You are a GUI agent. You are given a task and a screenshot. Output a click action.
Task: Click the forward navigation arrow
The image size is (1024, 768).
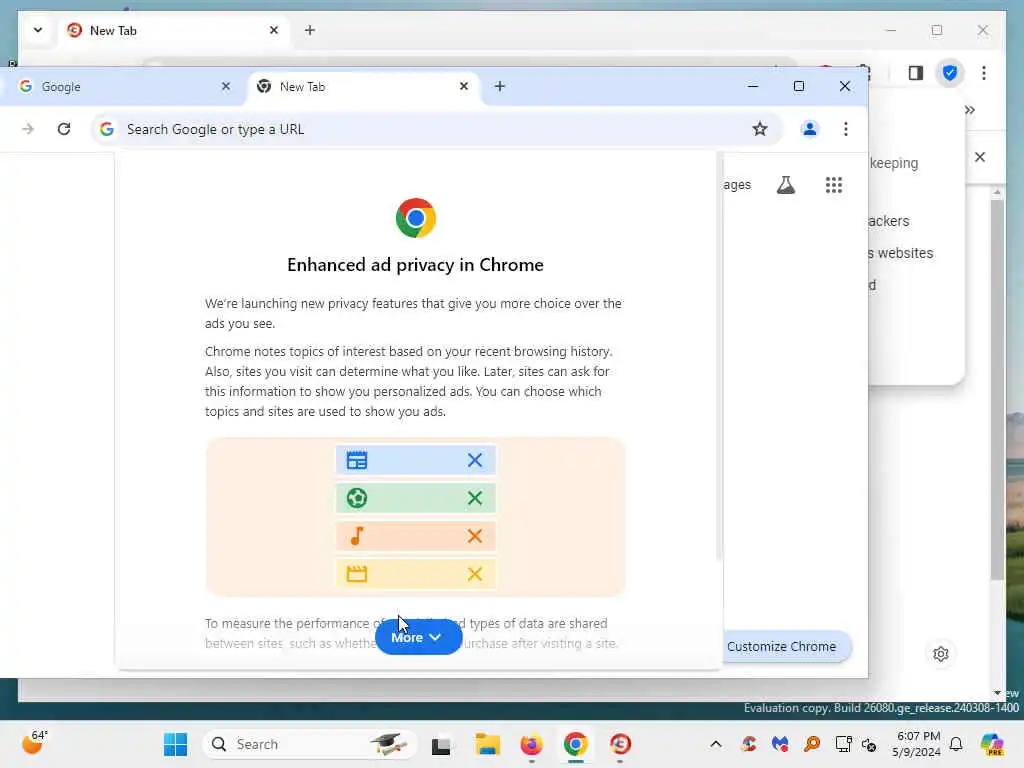(28, 129)
